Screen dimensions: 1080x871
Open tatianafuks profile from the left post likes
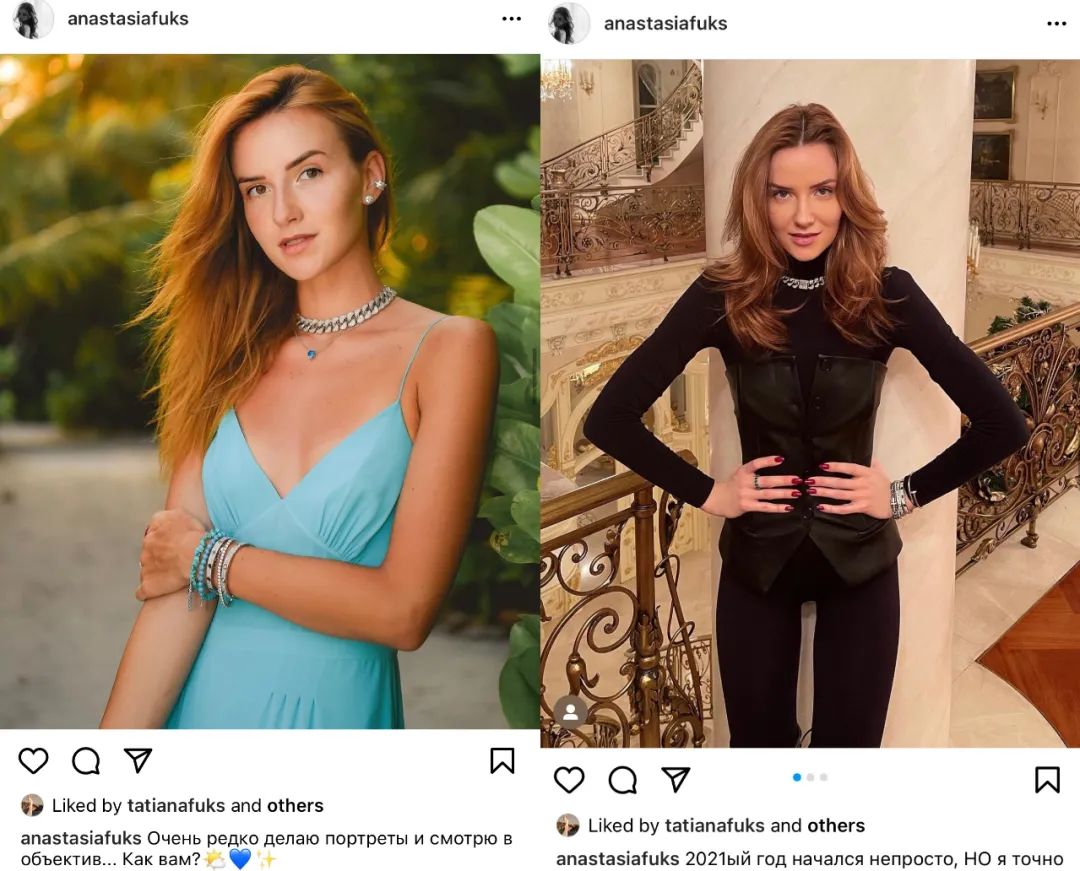point(176,806)
